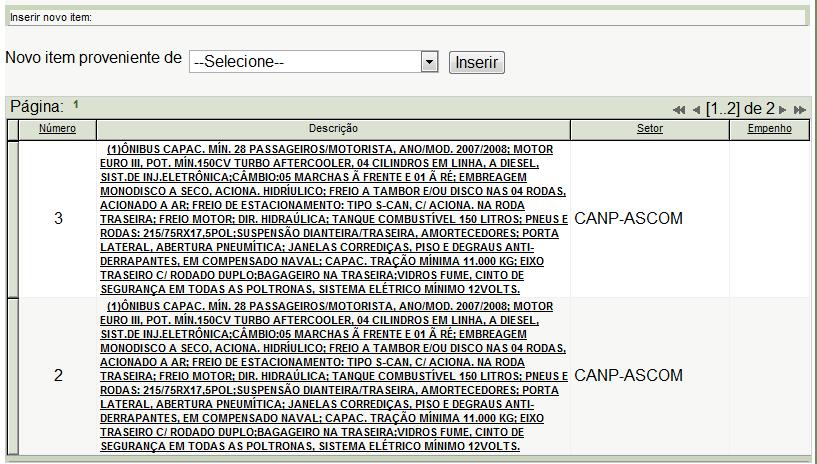Open description link of item number 2
Viewport: 817px width, 464px height.
coord(333,376)
